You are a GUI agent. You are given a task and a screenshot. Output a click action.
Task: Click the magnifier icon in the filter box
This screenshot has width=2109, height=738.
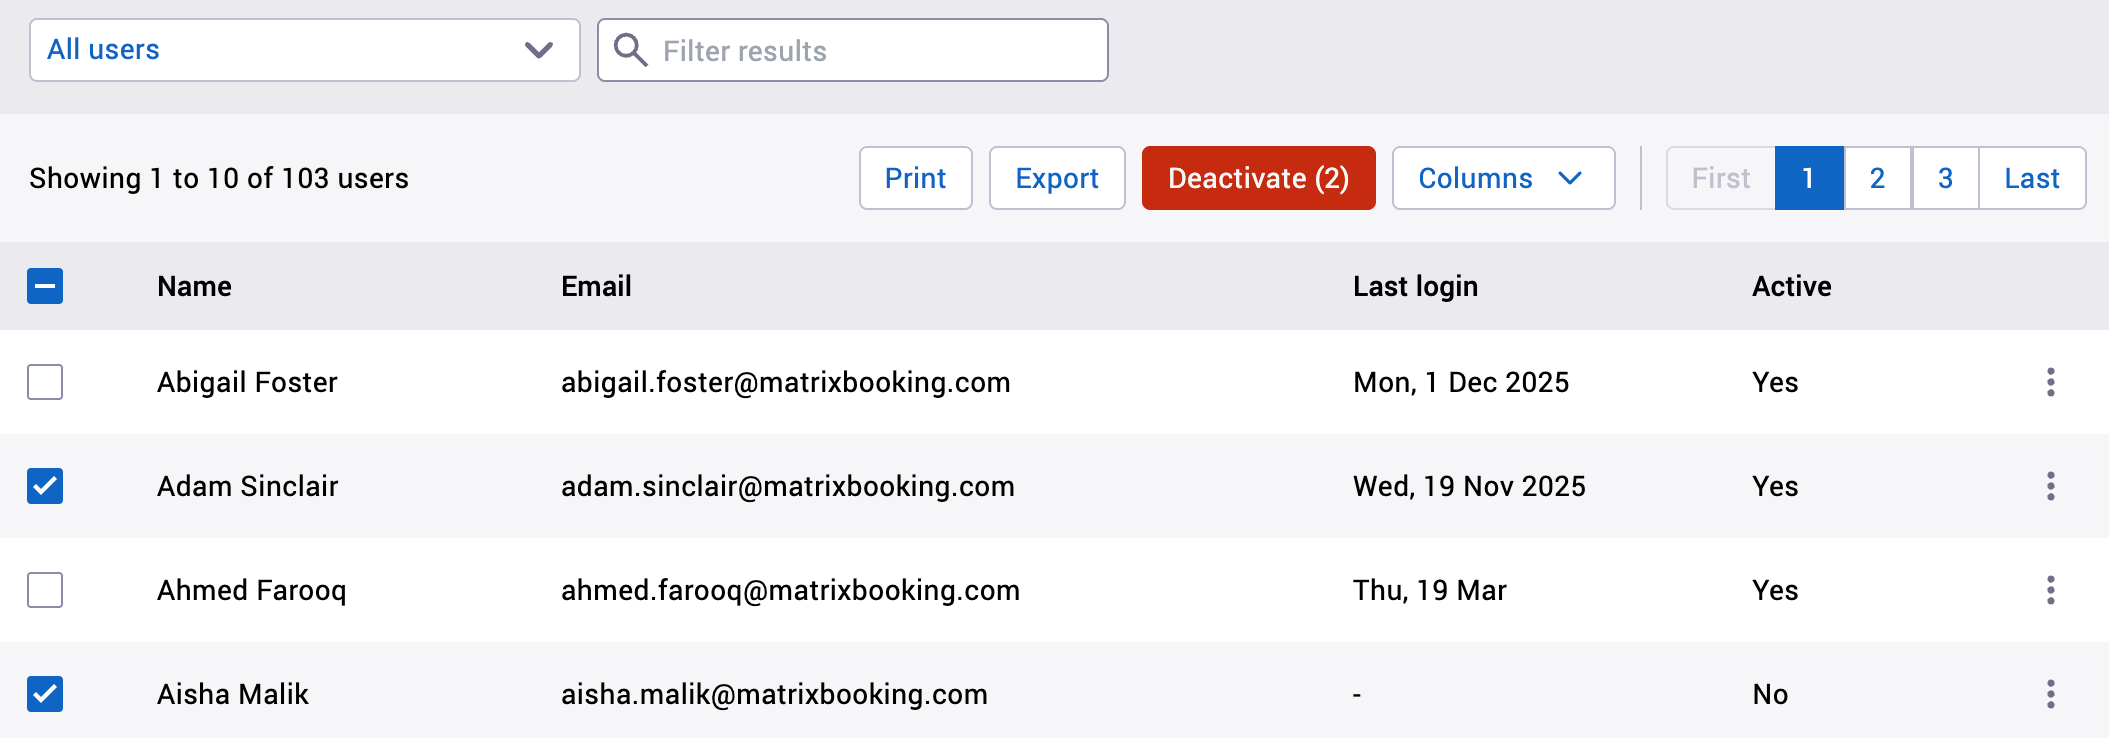[x=631, y=49]
